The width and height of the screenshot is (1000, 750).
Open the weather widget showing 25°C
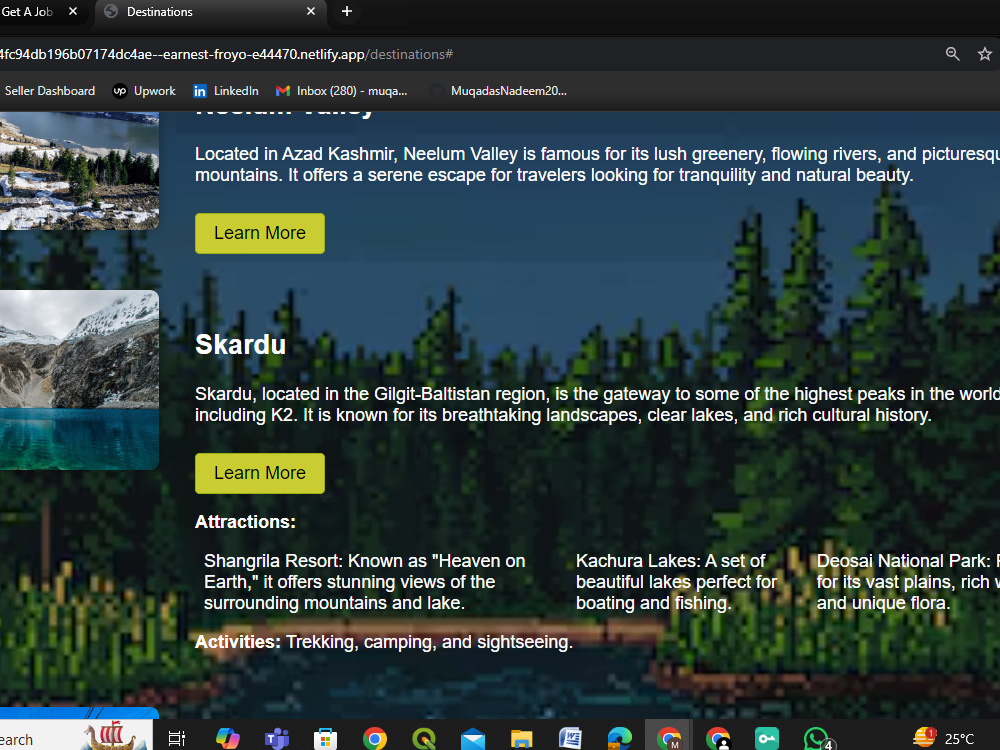[x=943, y=739]
